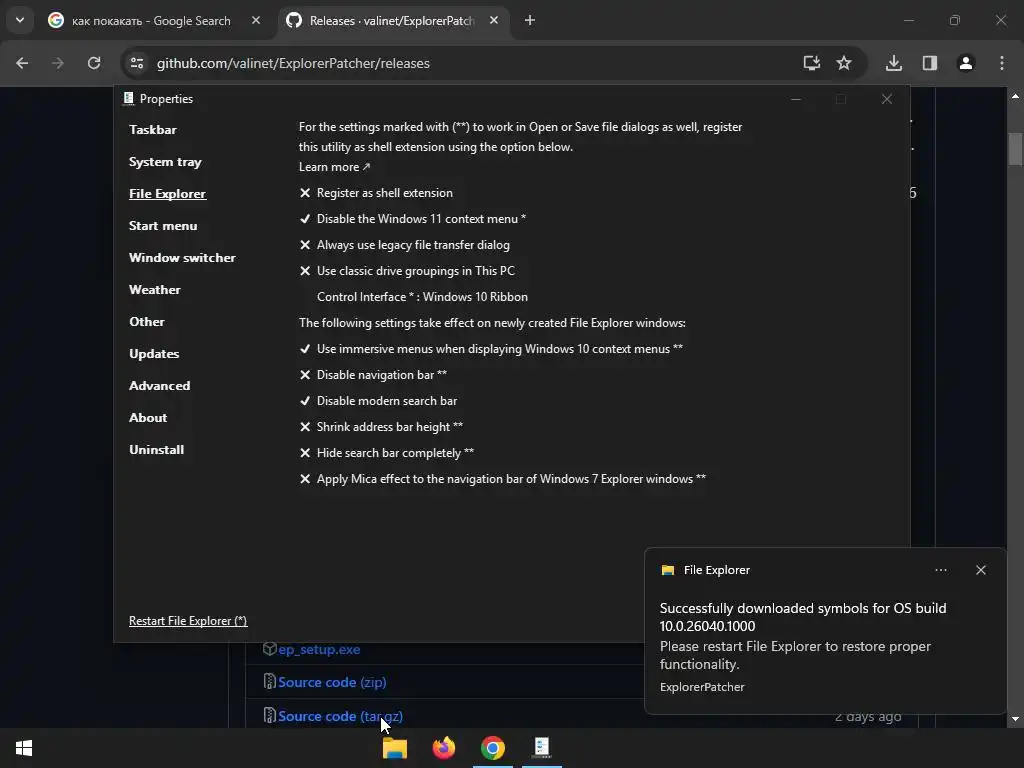Close the Releases GitHub tab

[494, 20]
